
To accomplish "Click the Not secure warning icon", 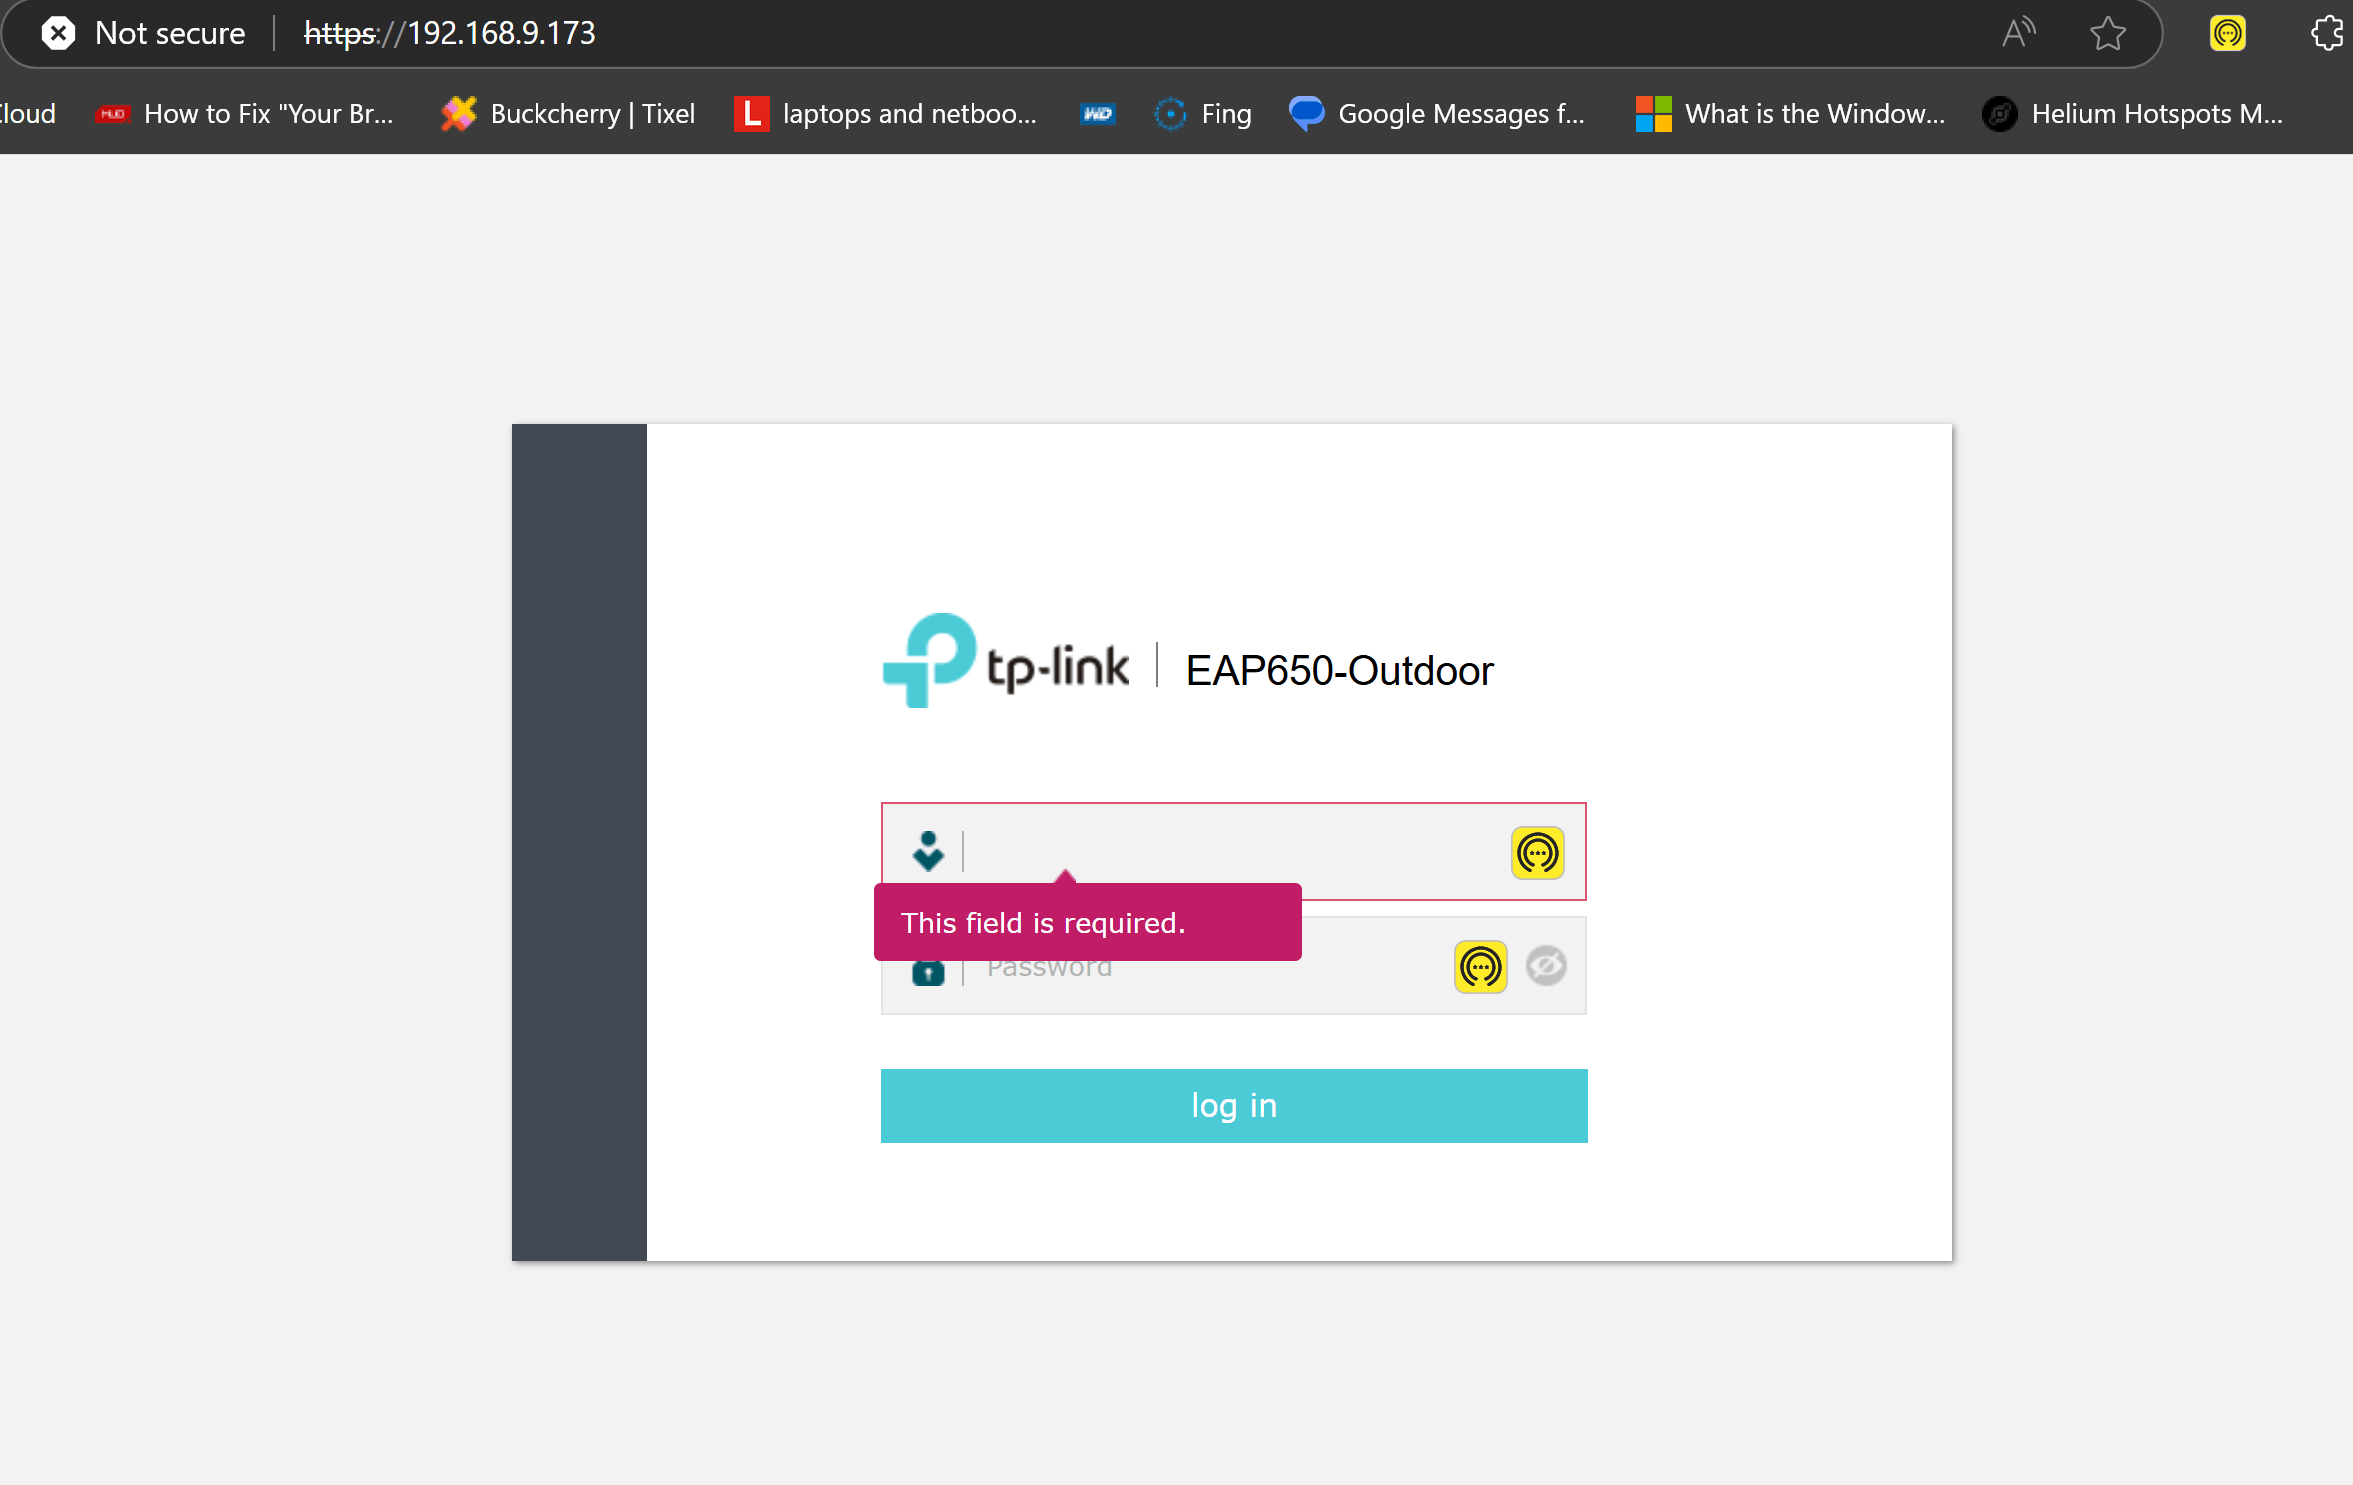I will pyautogui.click(x=59, y=33).
